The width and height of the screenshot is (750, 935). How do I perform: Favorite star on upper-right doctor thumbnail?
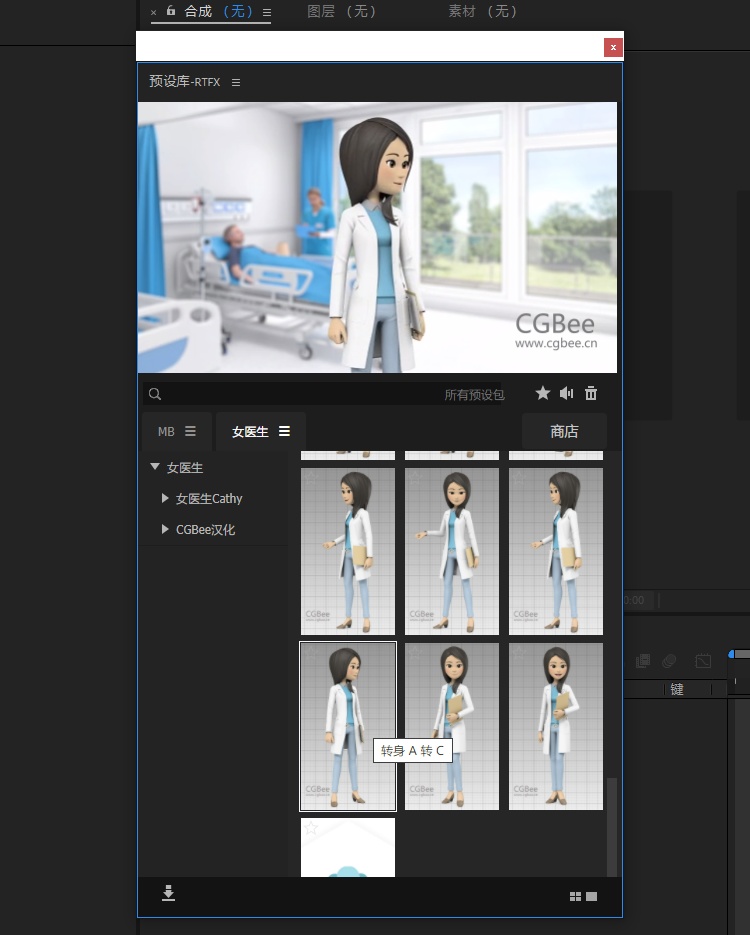coord(519,478)
